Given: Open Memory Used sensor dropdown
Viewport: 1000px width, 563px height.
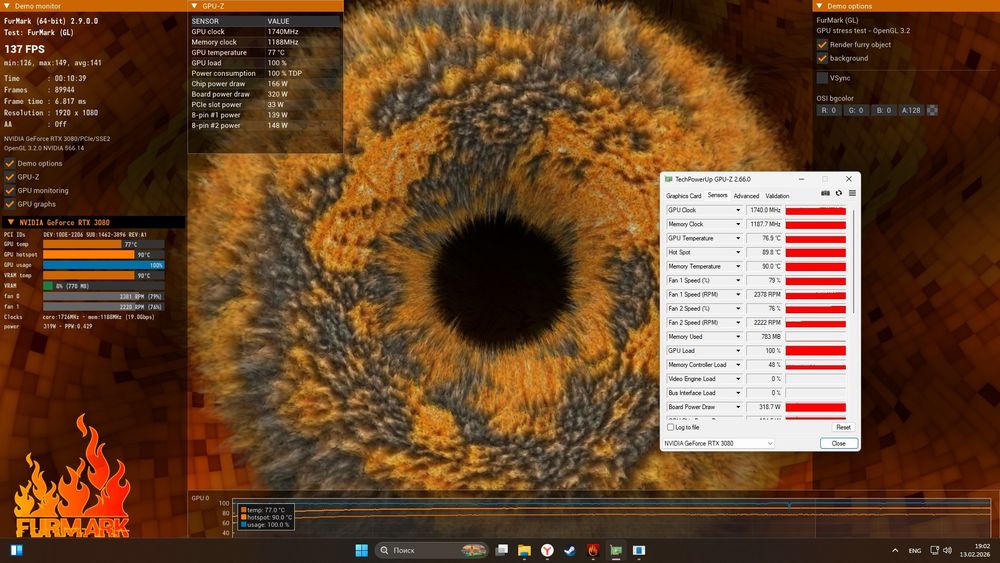Looking at the screenshot, I should pos(738,337).
